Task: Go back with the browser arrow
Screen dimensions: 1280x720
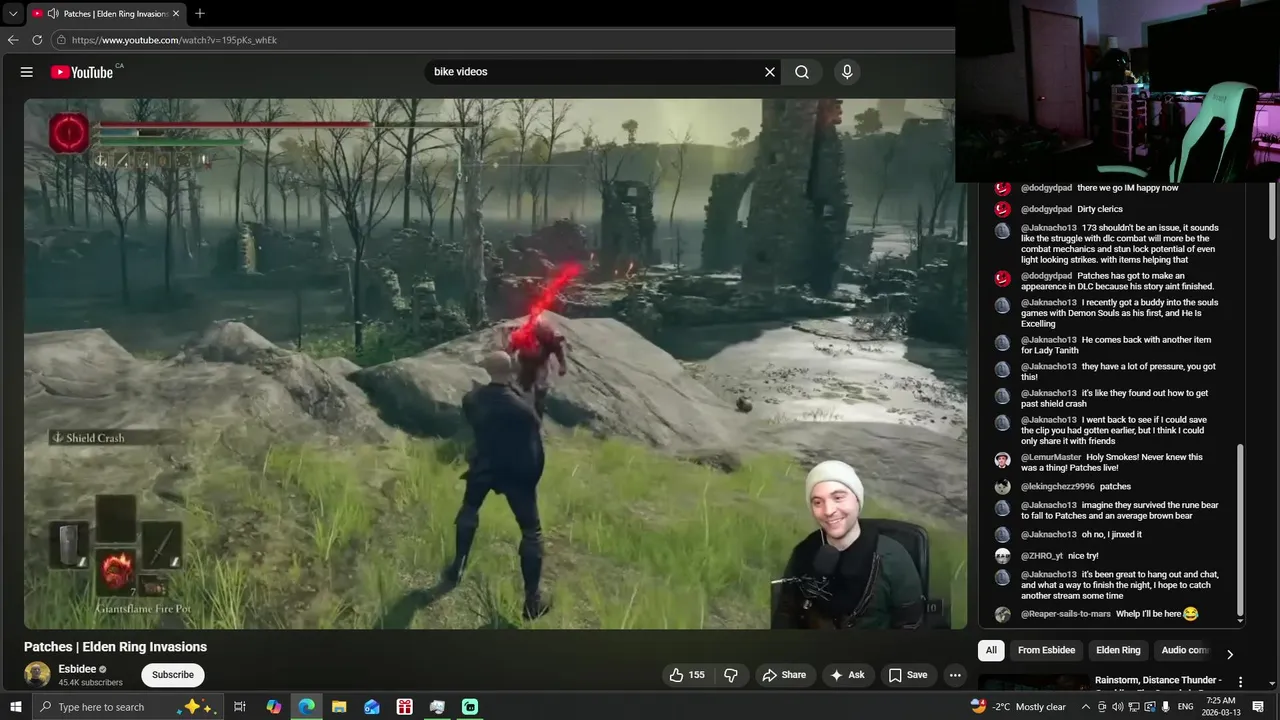Action: (x=13, y=40)
